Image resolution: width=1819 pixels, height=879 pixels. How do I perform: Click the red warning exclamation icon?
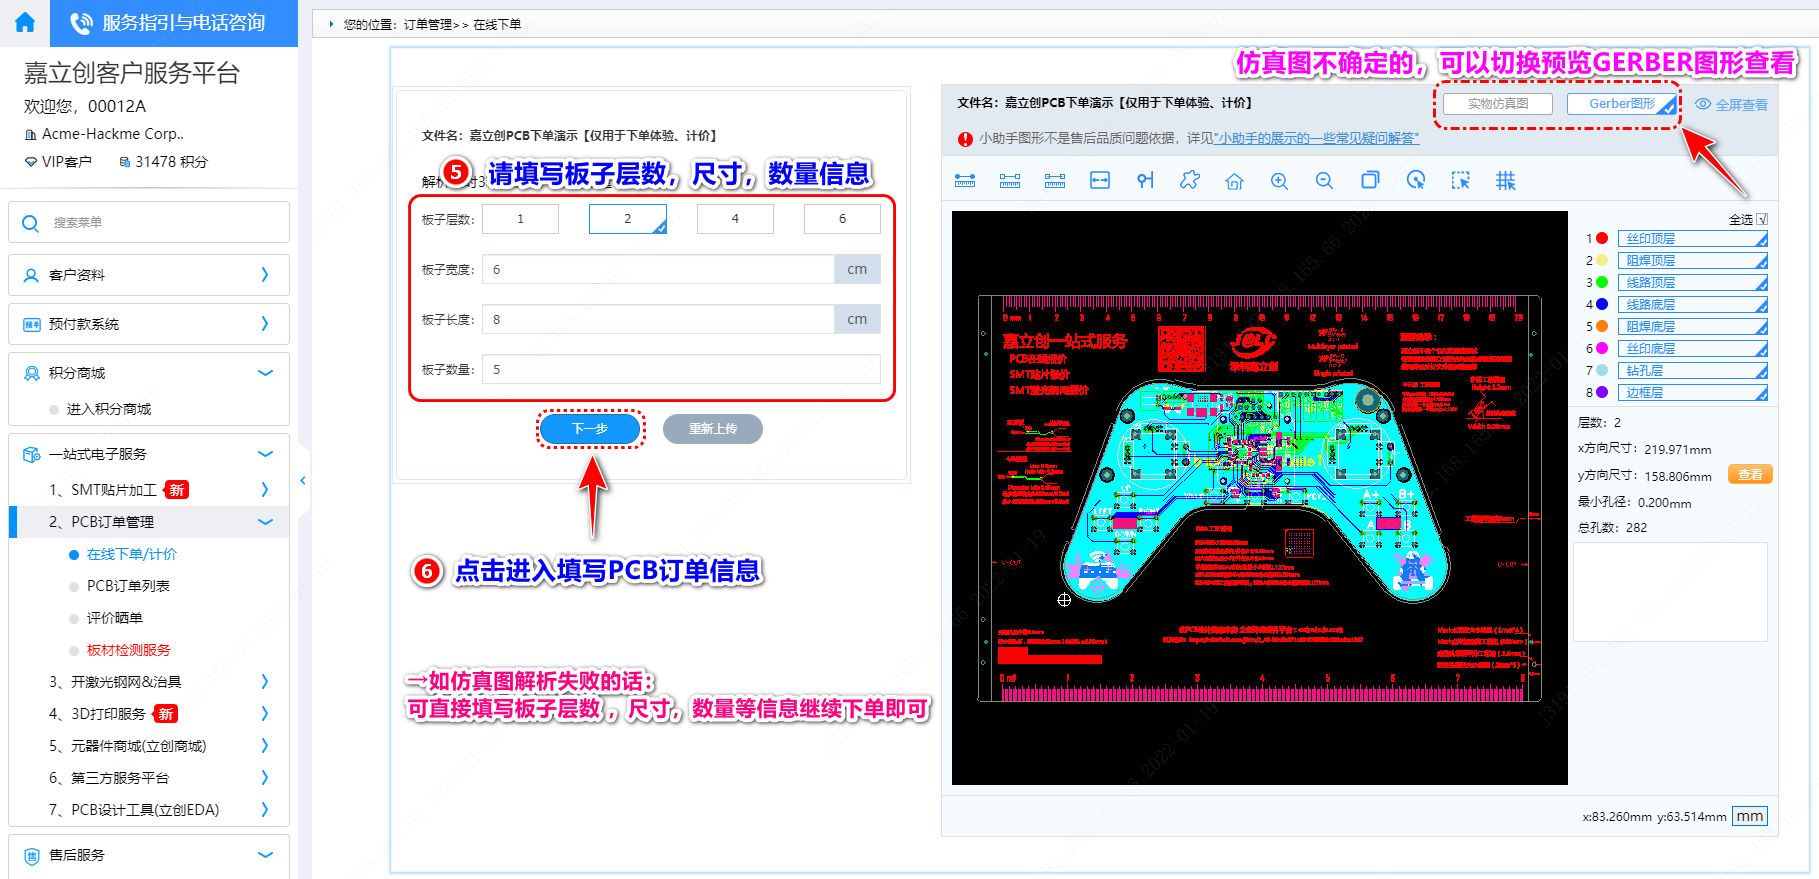click(965, 139)
